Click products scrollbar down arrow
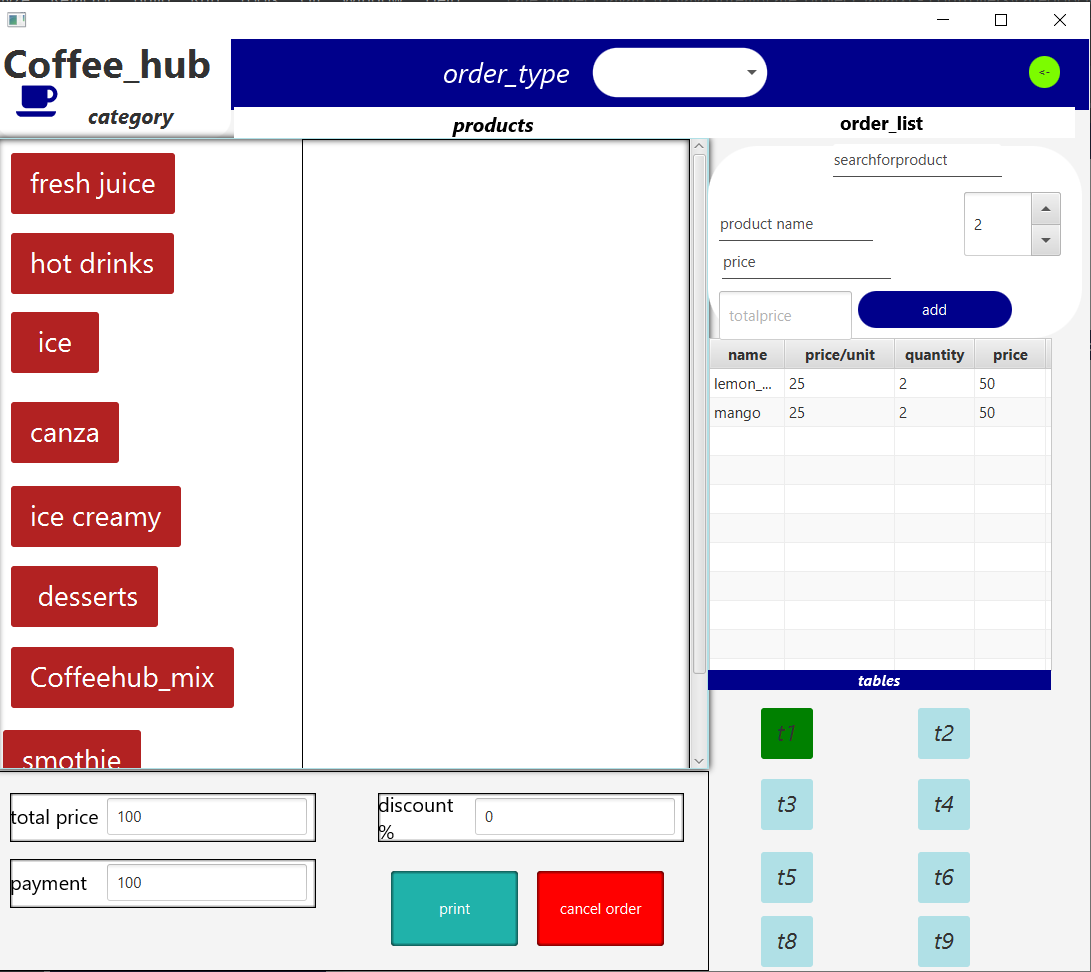Image resolution: width=1091 pixels, height=972 pixels. coord(699,761)
